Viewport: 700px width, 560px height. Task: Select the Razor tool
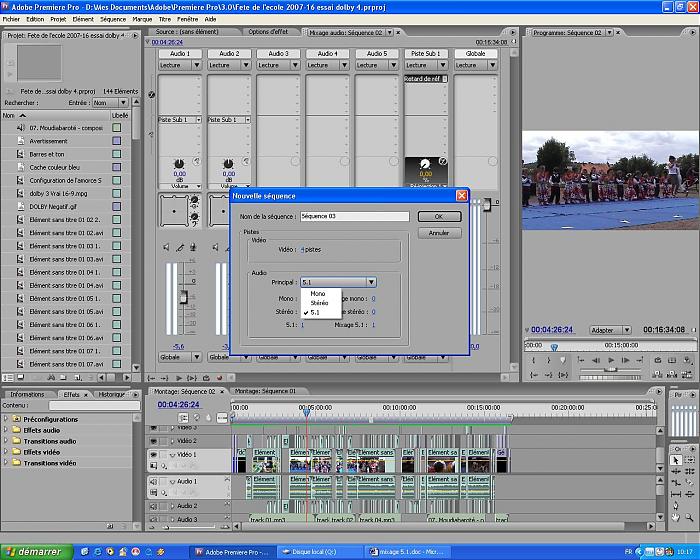689,483
